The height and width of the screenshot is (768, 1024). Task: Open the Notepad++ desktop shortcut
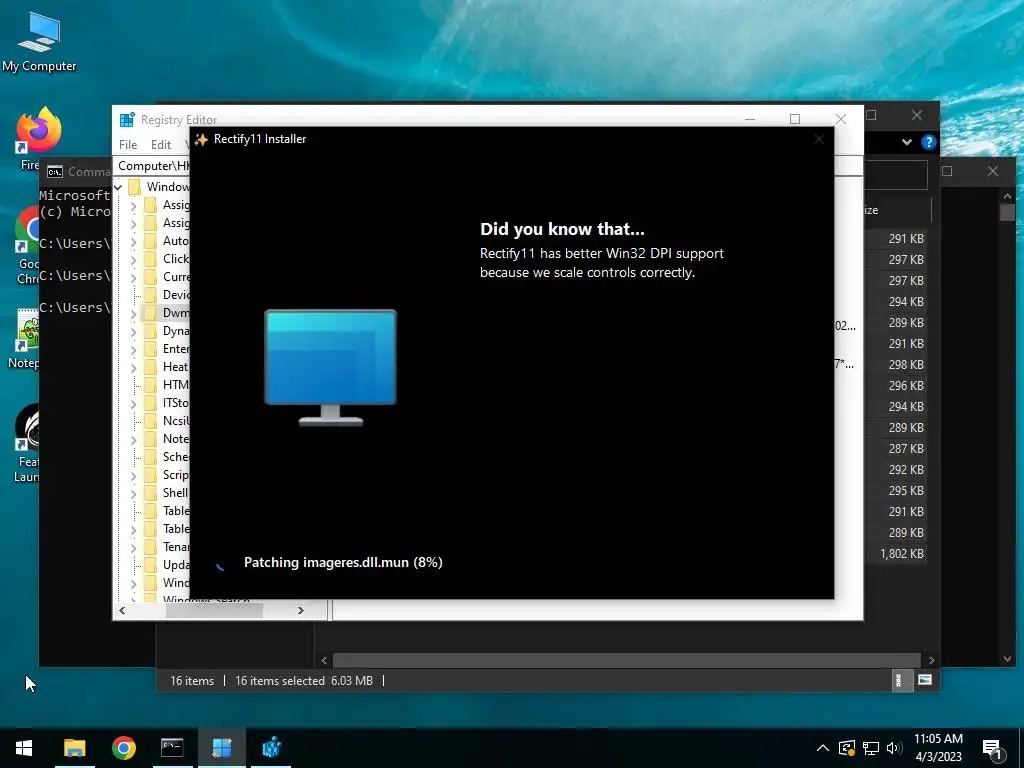[x=27, y=338]
